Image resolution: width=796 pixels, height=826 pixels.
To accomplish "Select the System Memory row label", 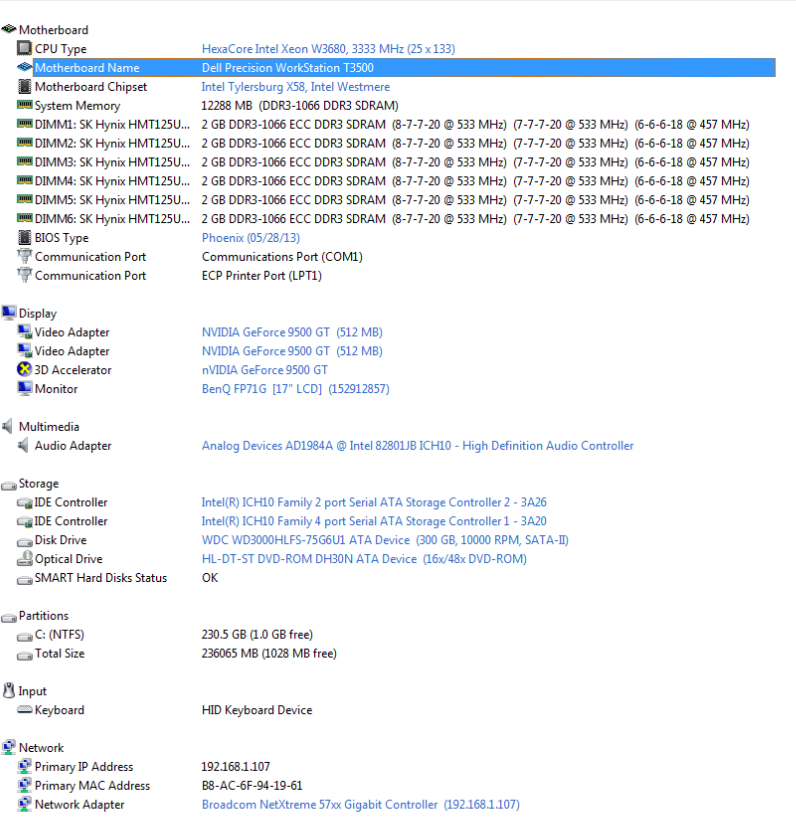I will click(77, 106).
